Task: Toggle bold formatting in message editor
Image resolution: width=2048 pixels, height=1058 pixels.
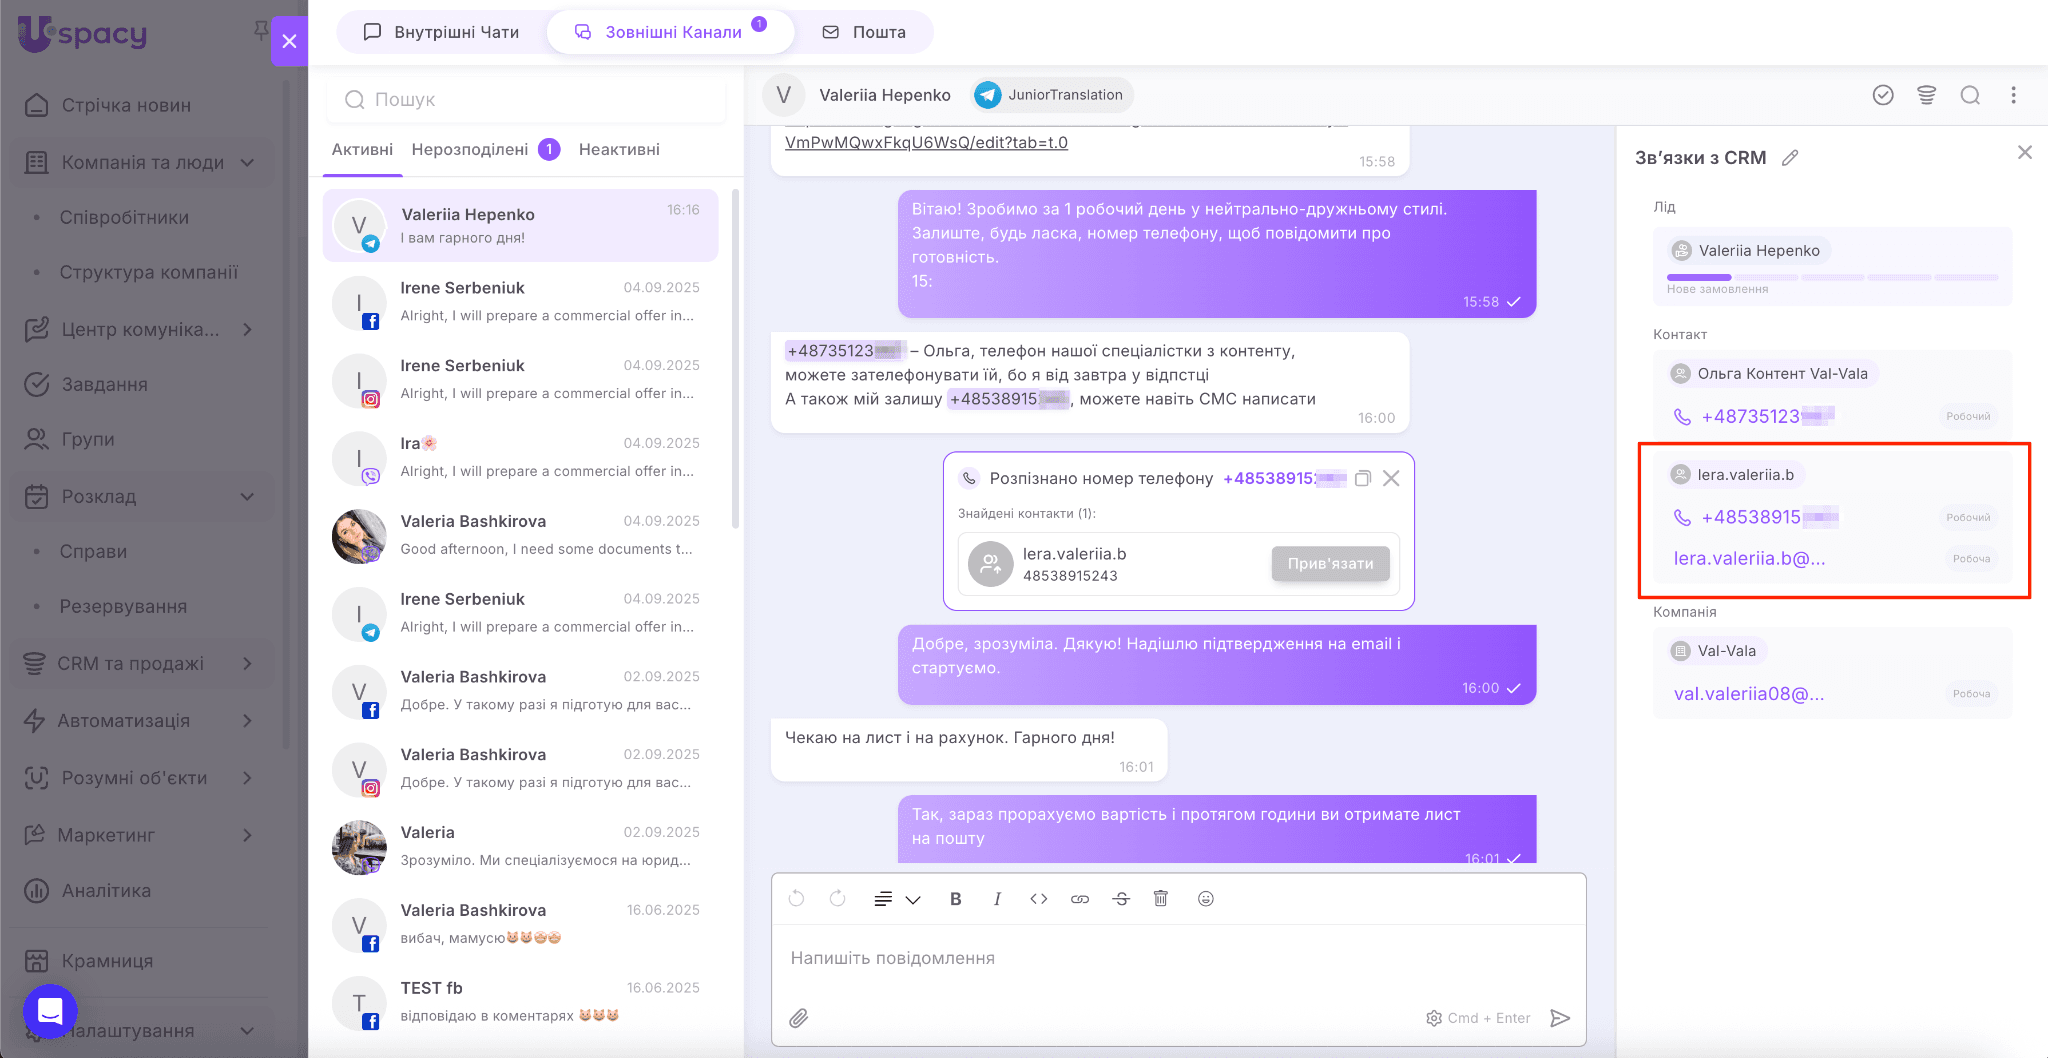Action: 955,899
